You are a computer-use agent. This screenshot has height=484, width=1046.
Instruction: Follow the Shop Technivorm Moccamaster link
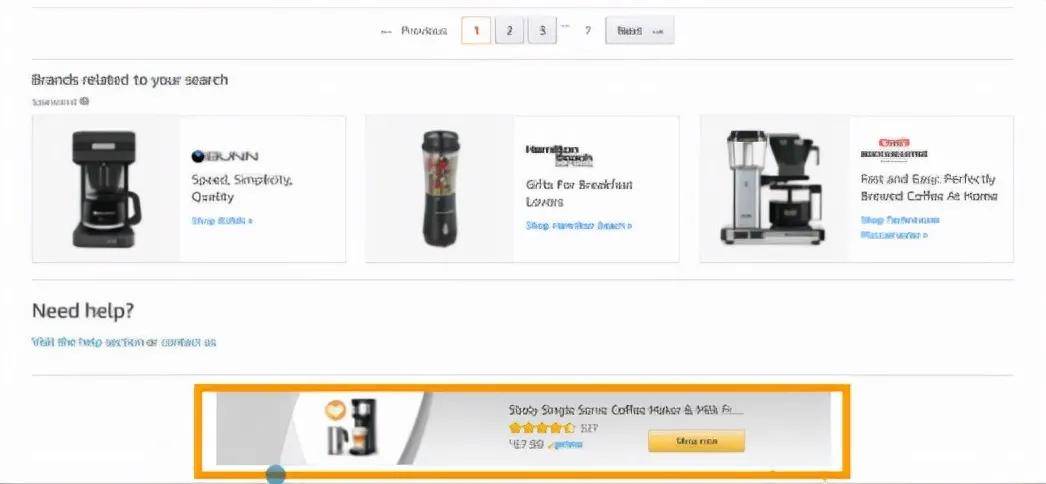tap(900, 227)
